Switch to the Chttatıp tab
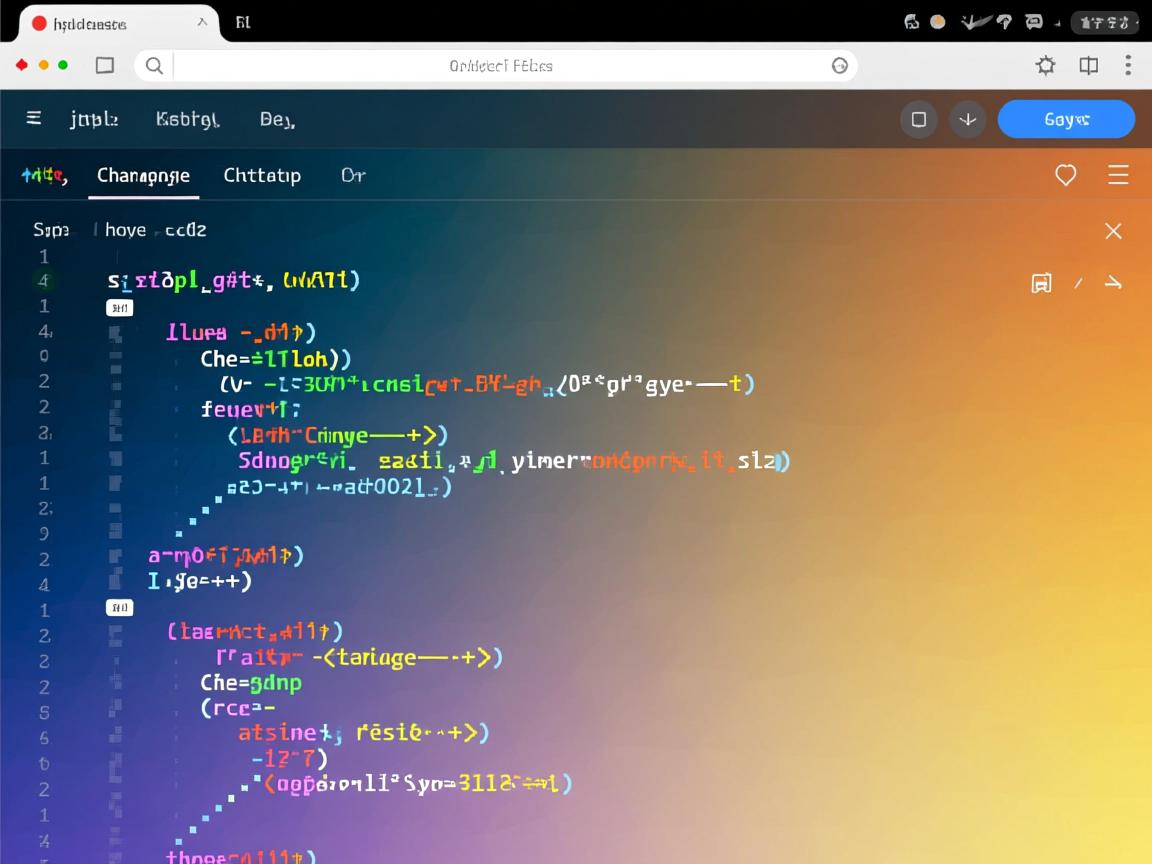The width and height of the screenshot is (1152, 864). click(x=262, y=175)
